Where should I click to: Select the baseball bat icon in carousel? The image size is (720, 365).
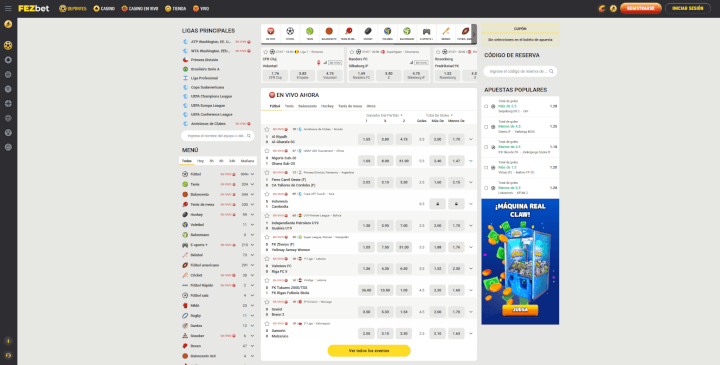click(445, 31)
